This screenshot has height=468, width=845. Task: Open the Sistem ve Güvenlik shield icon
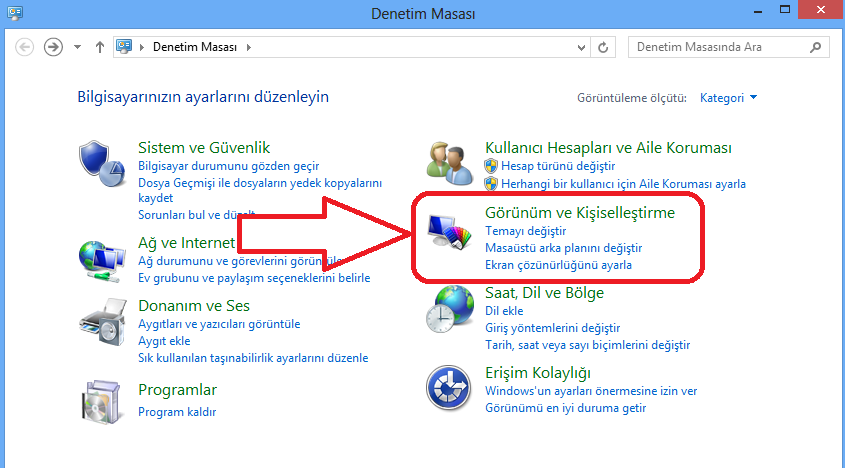[102, 164]
